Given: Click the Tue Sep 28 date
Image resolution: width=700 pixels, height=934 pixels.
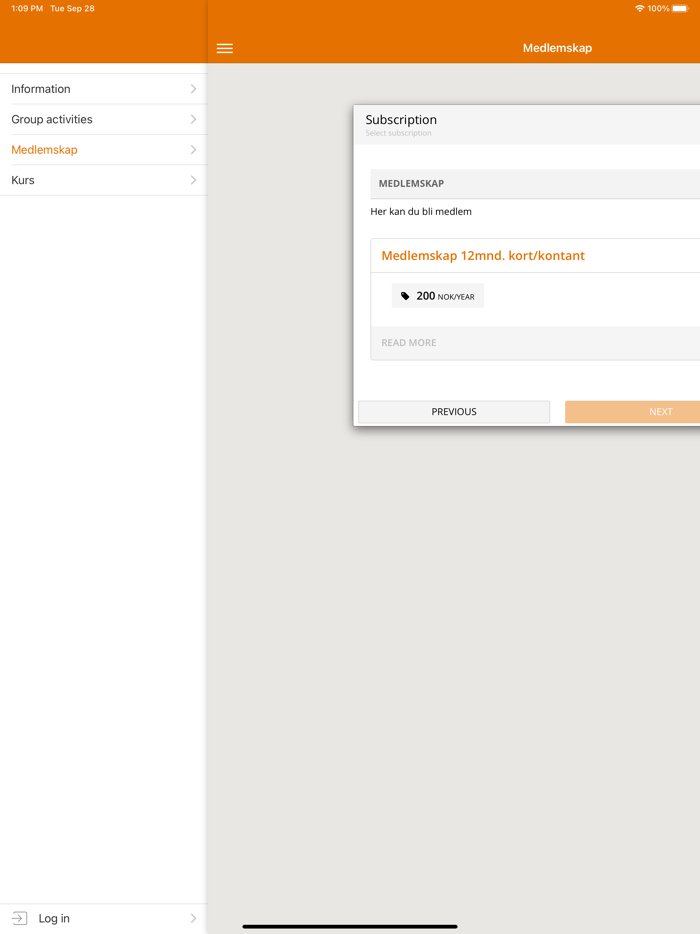Looking at the screenshot, I should point(72,8).
